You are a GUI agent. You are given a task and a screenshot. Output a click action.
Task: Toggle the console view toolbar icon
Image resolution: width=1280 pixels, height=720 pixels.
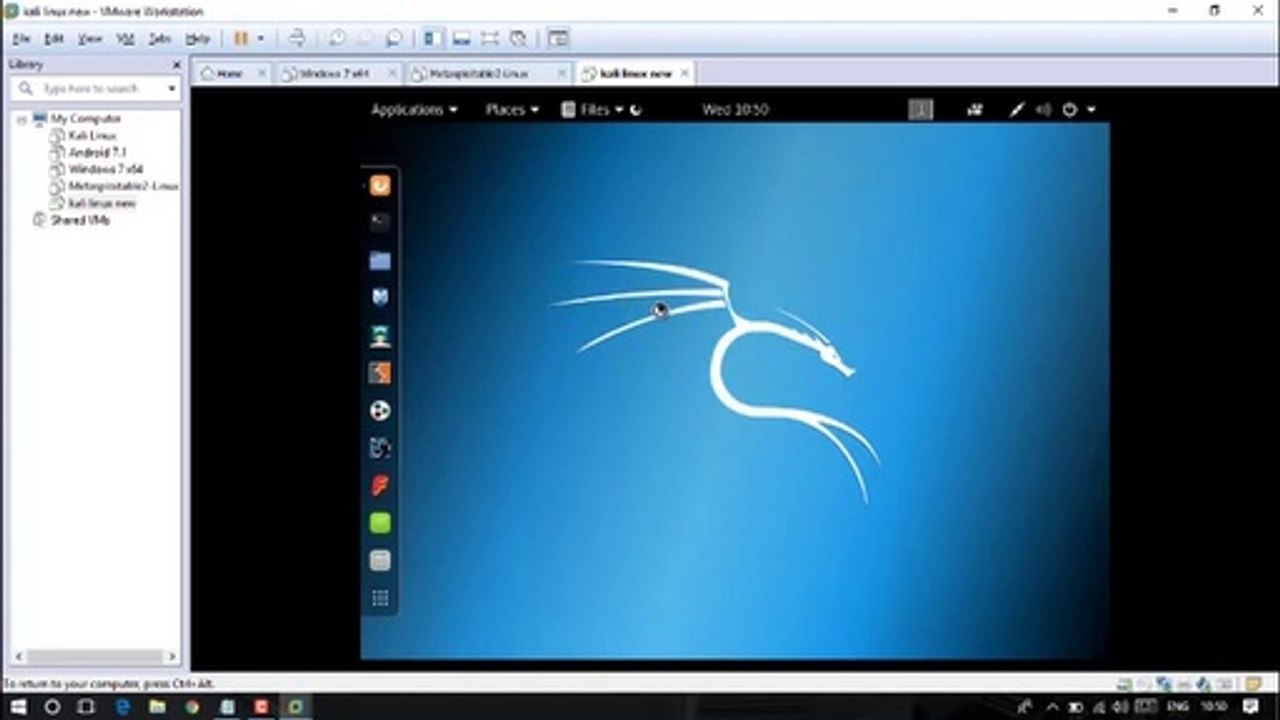pos(558,38)
